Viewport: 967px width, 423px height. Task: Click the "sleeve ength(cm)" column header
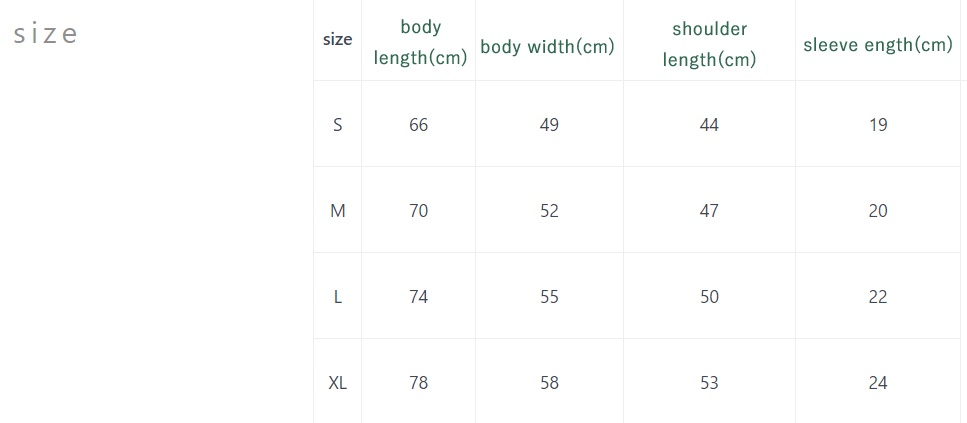[x=878, y=45]
